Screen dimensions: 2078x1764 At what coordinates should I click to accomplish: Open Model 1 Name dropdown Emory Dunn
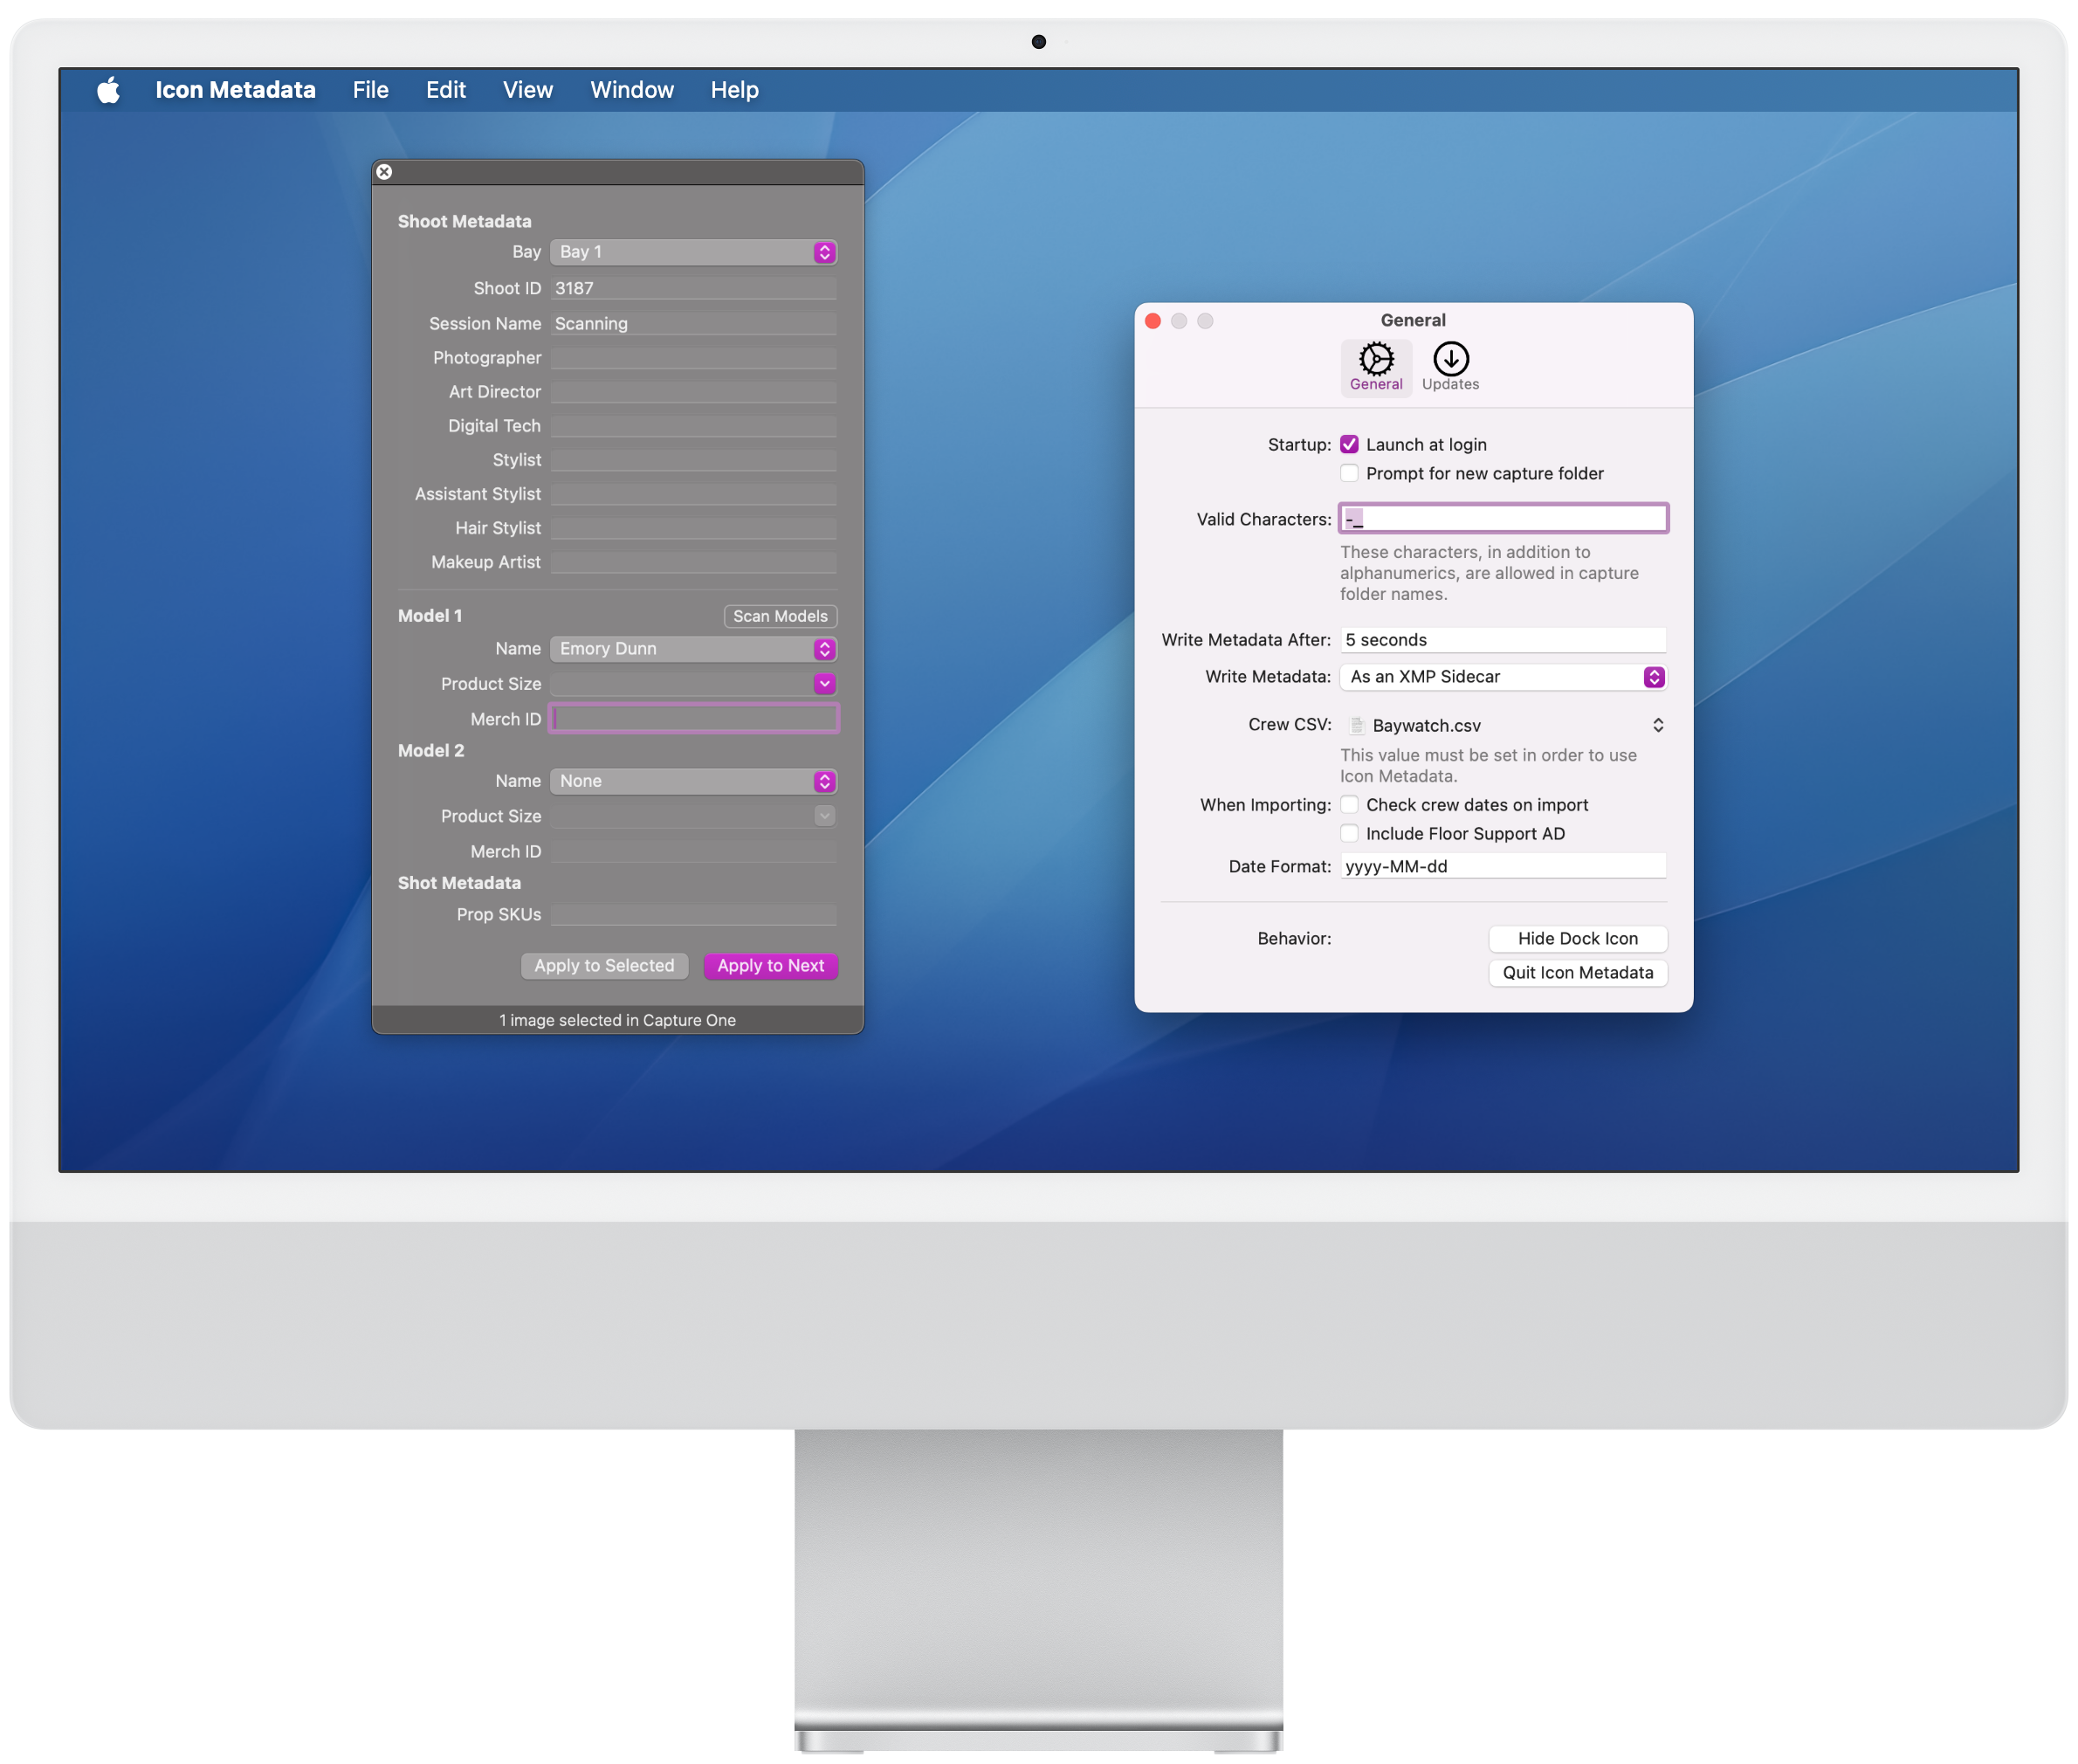point(693,649)
